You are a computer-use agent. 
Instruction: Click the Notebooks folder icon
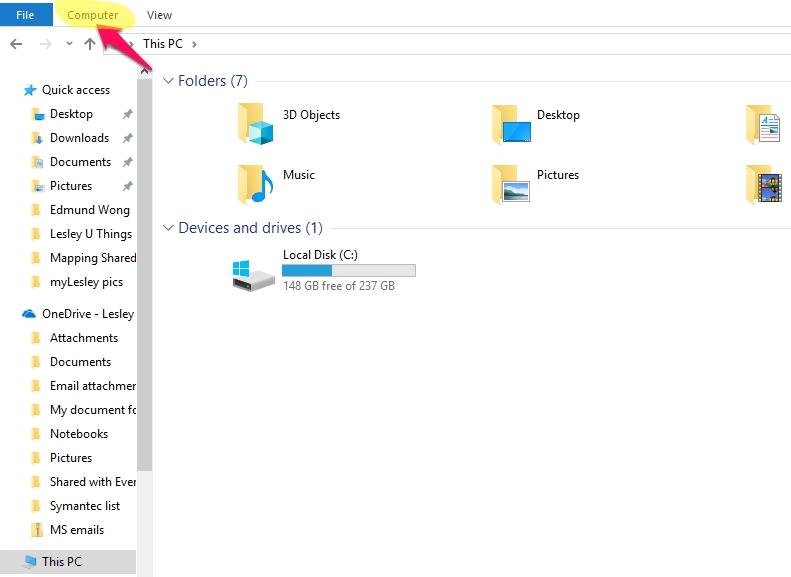(x=36, y=434)
